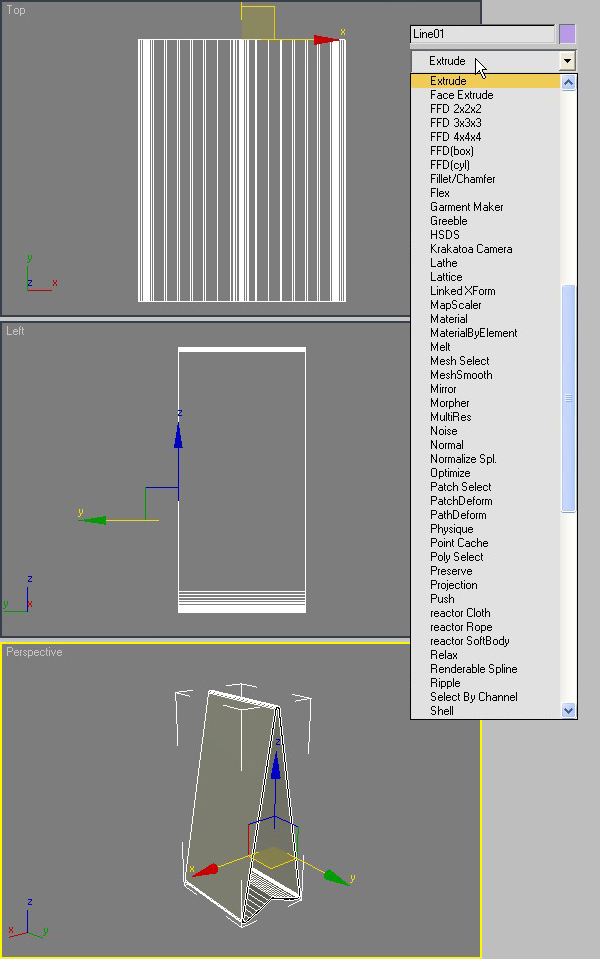Click the modifier list scrollbar thumb
This screenshot has height=959, width=600.
(x=569, y=398)
